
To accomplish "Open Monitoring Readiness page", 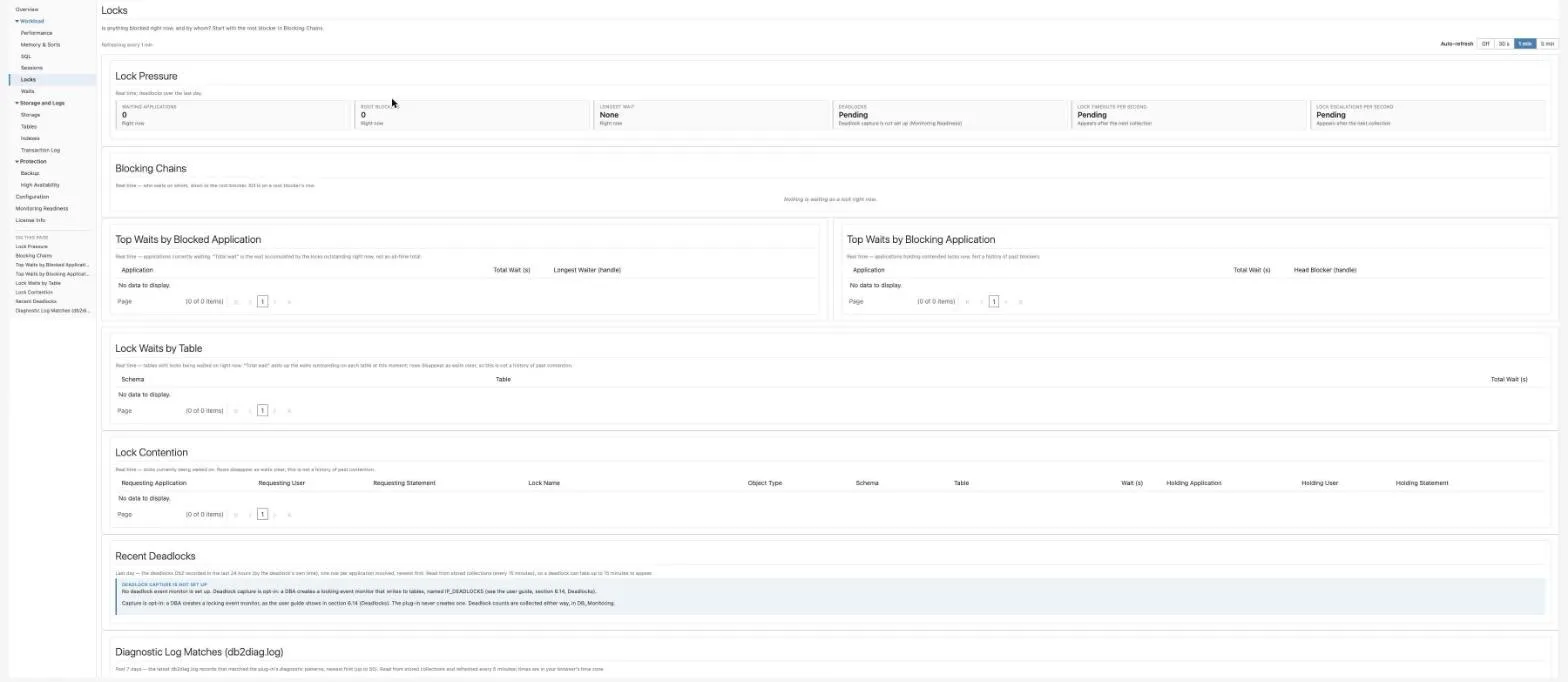I will click(x=42, y=208).
